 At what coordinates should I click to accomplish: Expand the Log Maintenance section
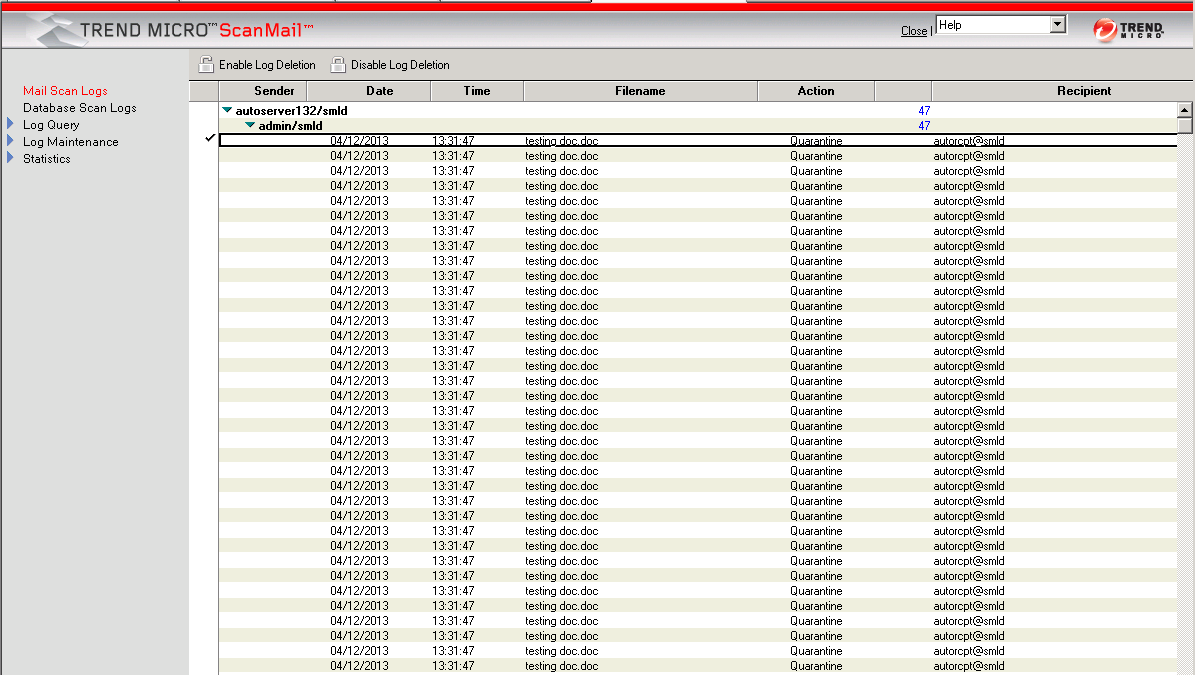pos(11,142)
